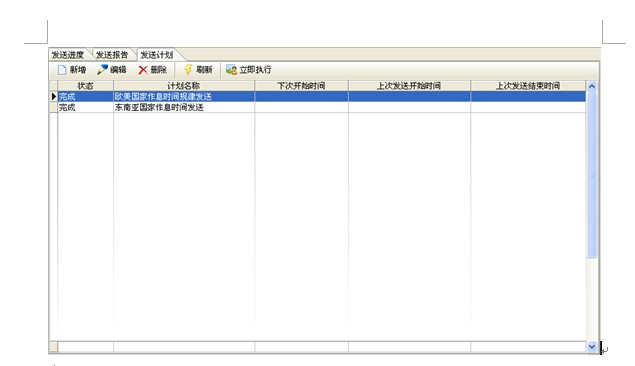The height and width of the screenshot is (366, 635).
Task: Select the 发送计划 tab
Action: [157, 55]
